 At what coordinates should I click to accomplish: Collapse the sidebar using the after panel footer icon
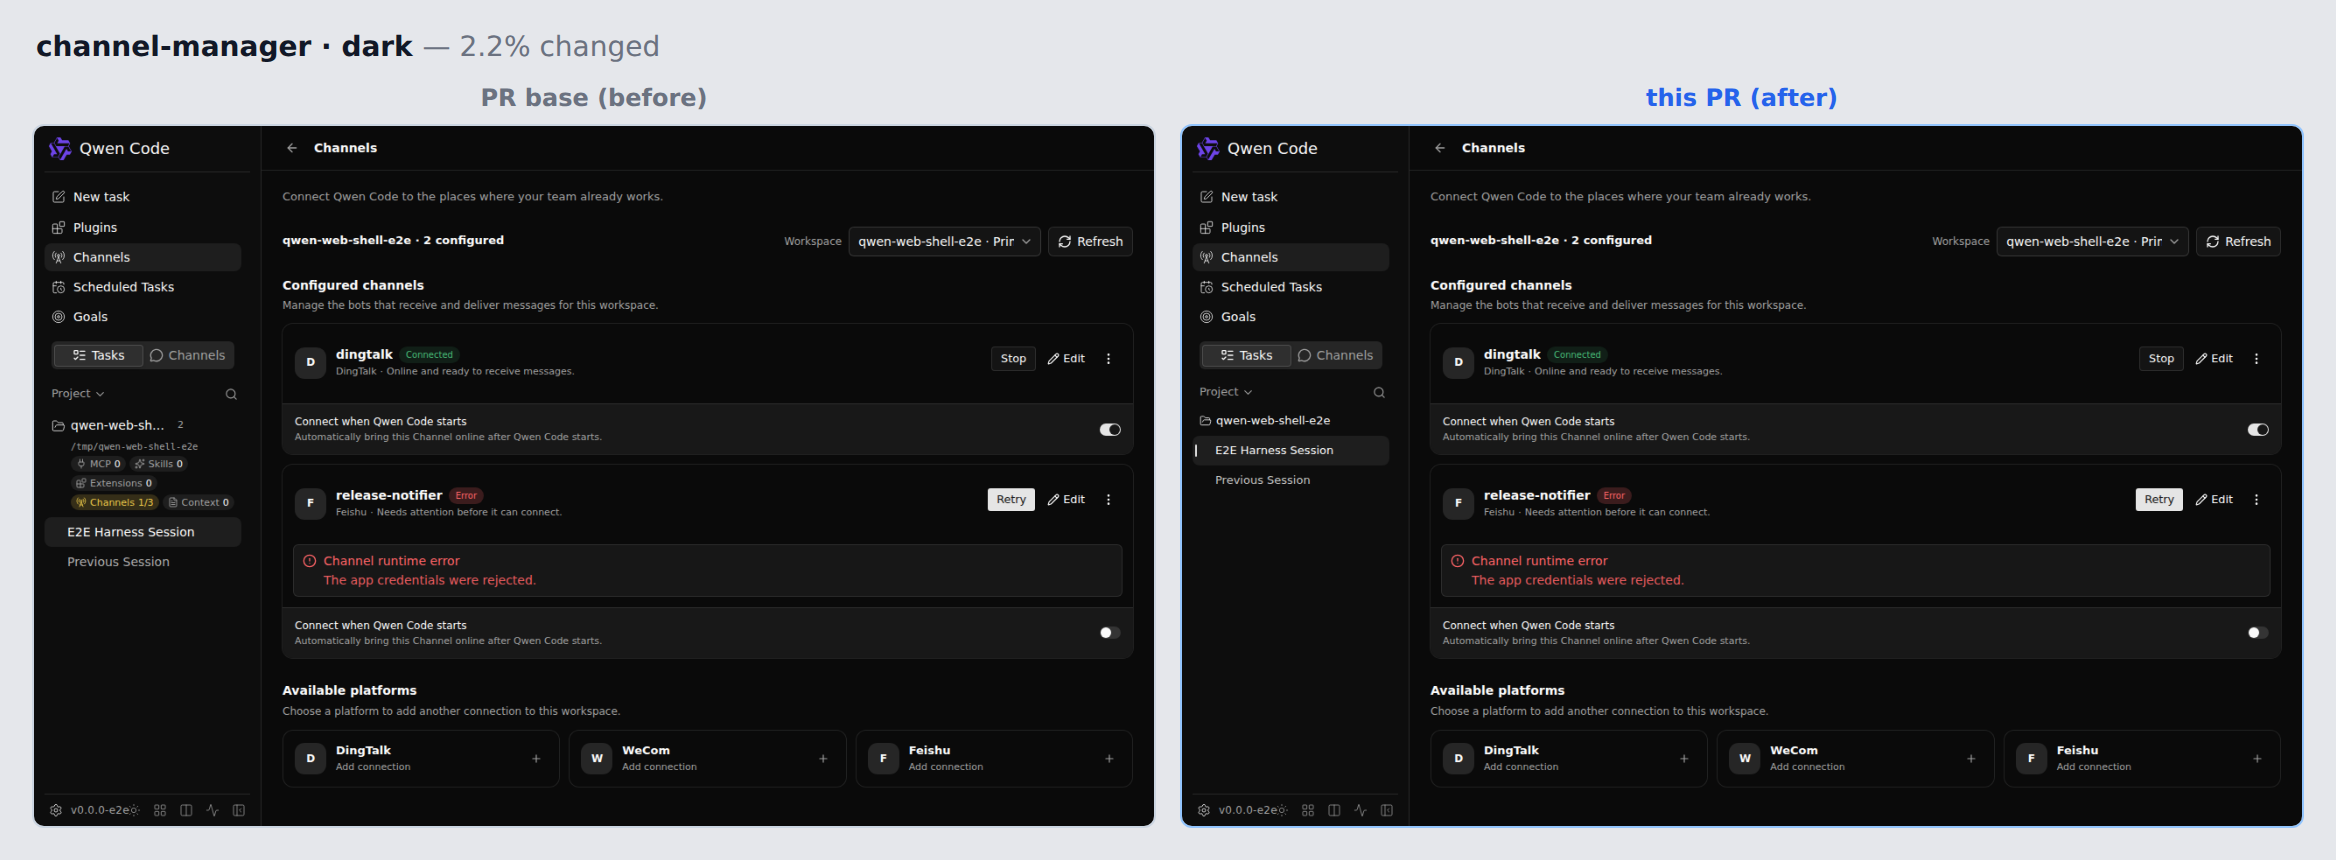point(1387,810)
